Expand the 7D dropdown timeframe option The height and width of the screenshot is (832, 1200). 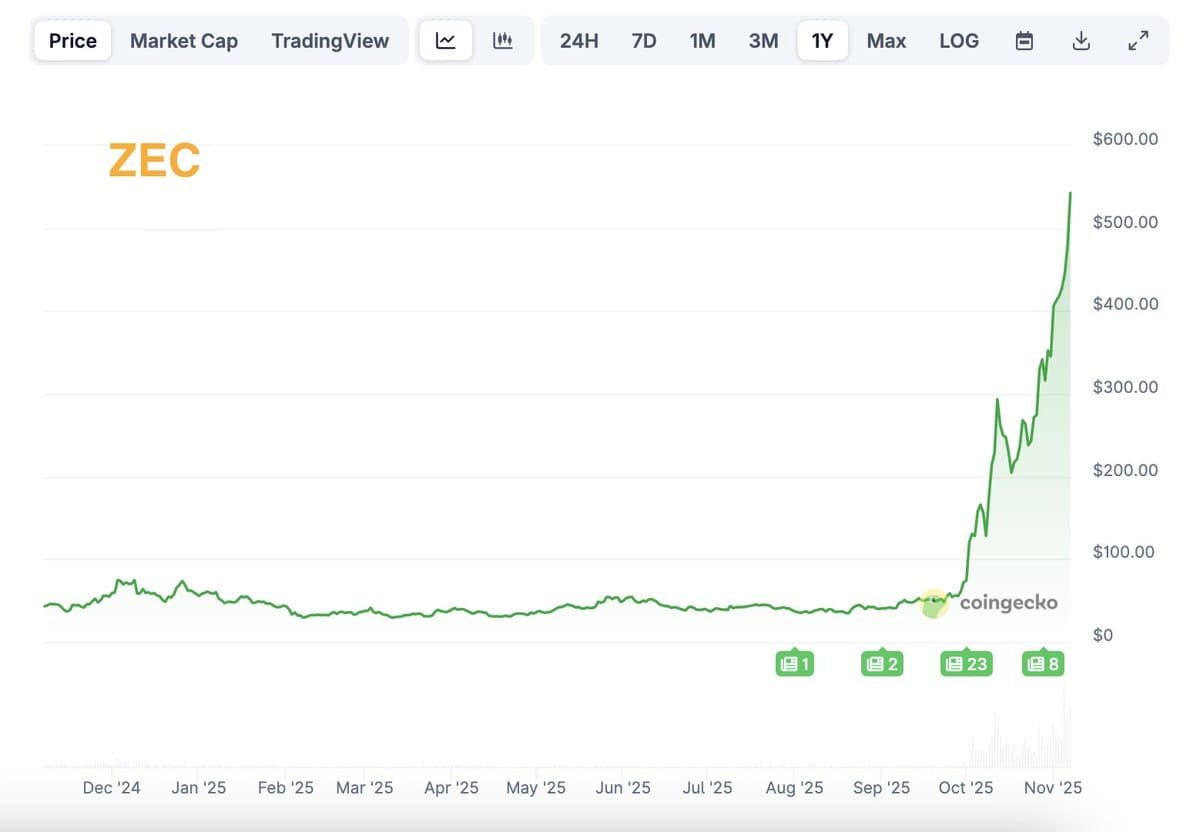pyautogui.click(x=643, y=40)
